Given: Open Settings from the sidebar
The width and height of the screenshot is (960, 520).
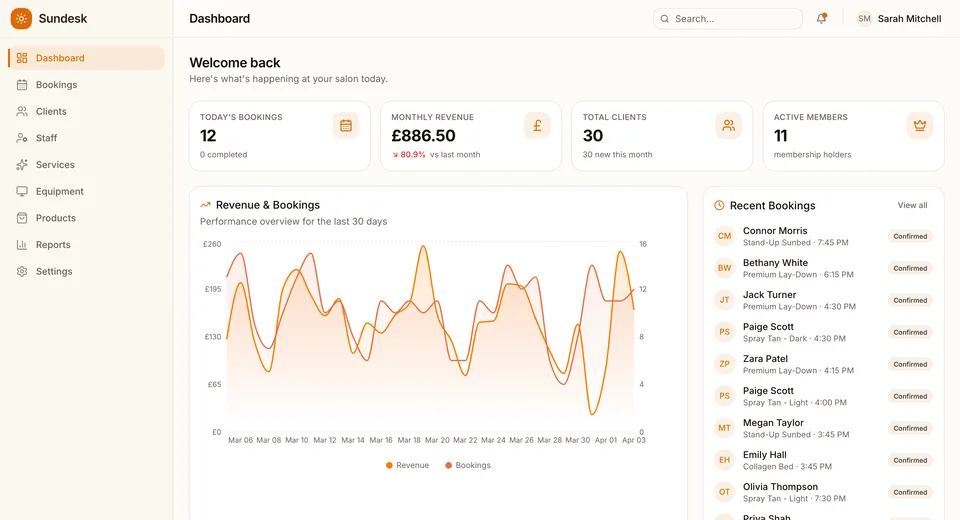Looking at the screenshot, I should [x=86, y=271].
